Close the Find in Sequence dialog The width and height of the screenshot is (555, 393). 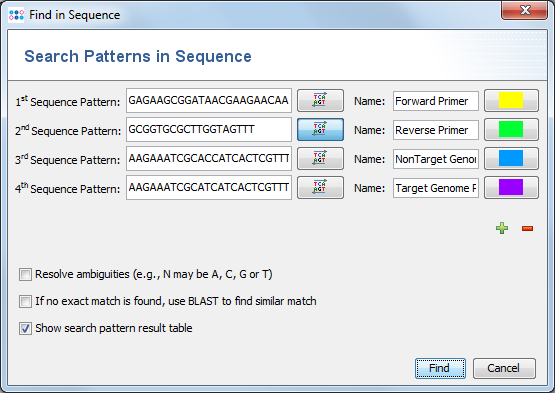(525, 11)
